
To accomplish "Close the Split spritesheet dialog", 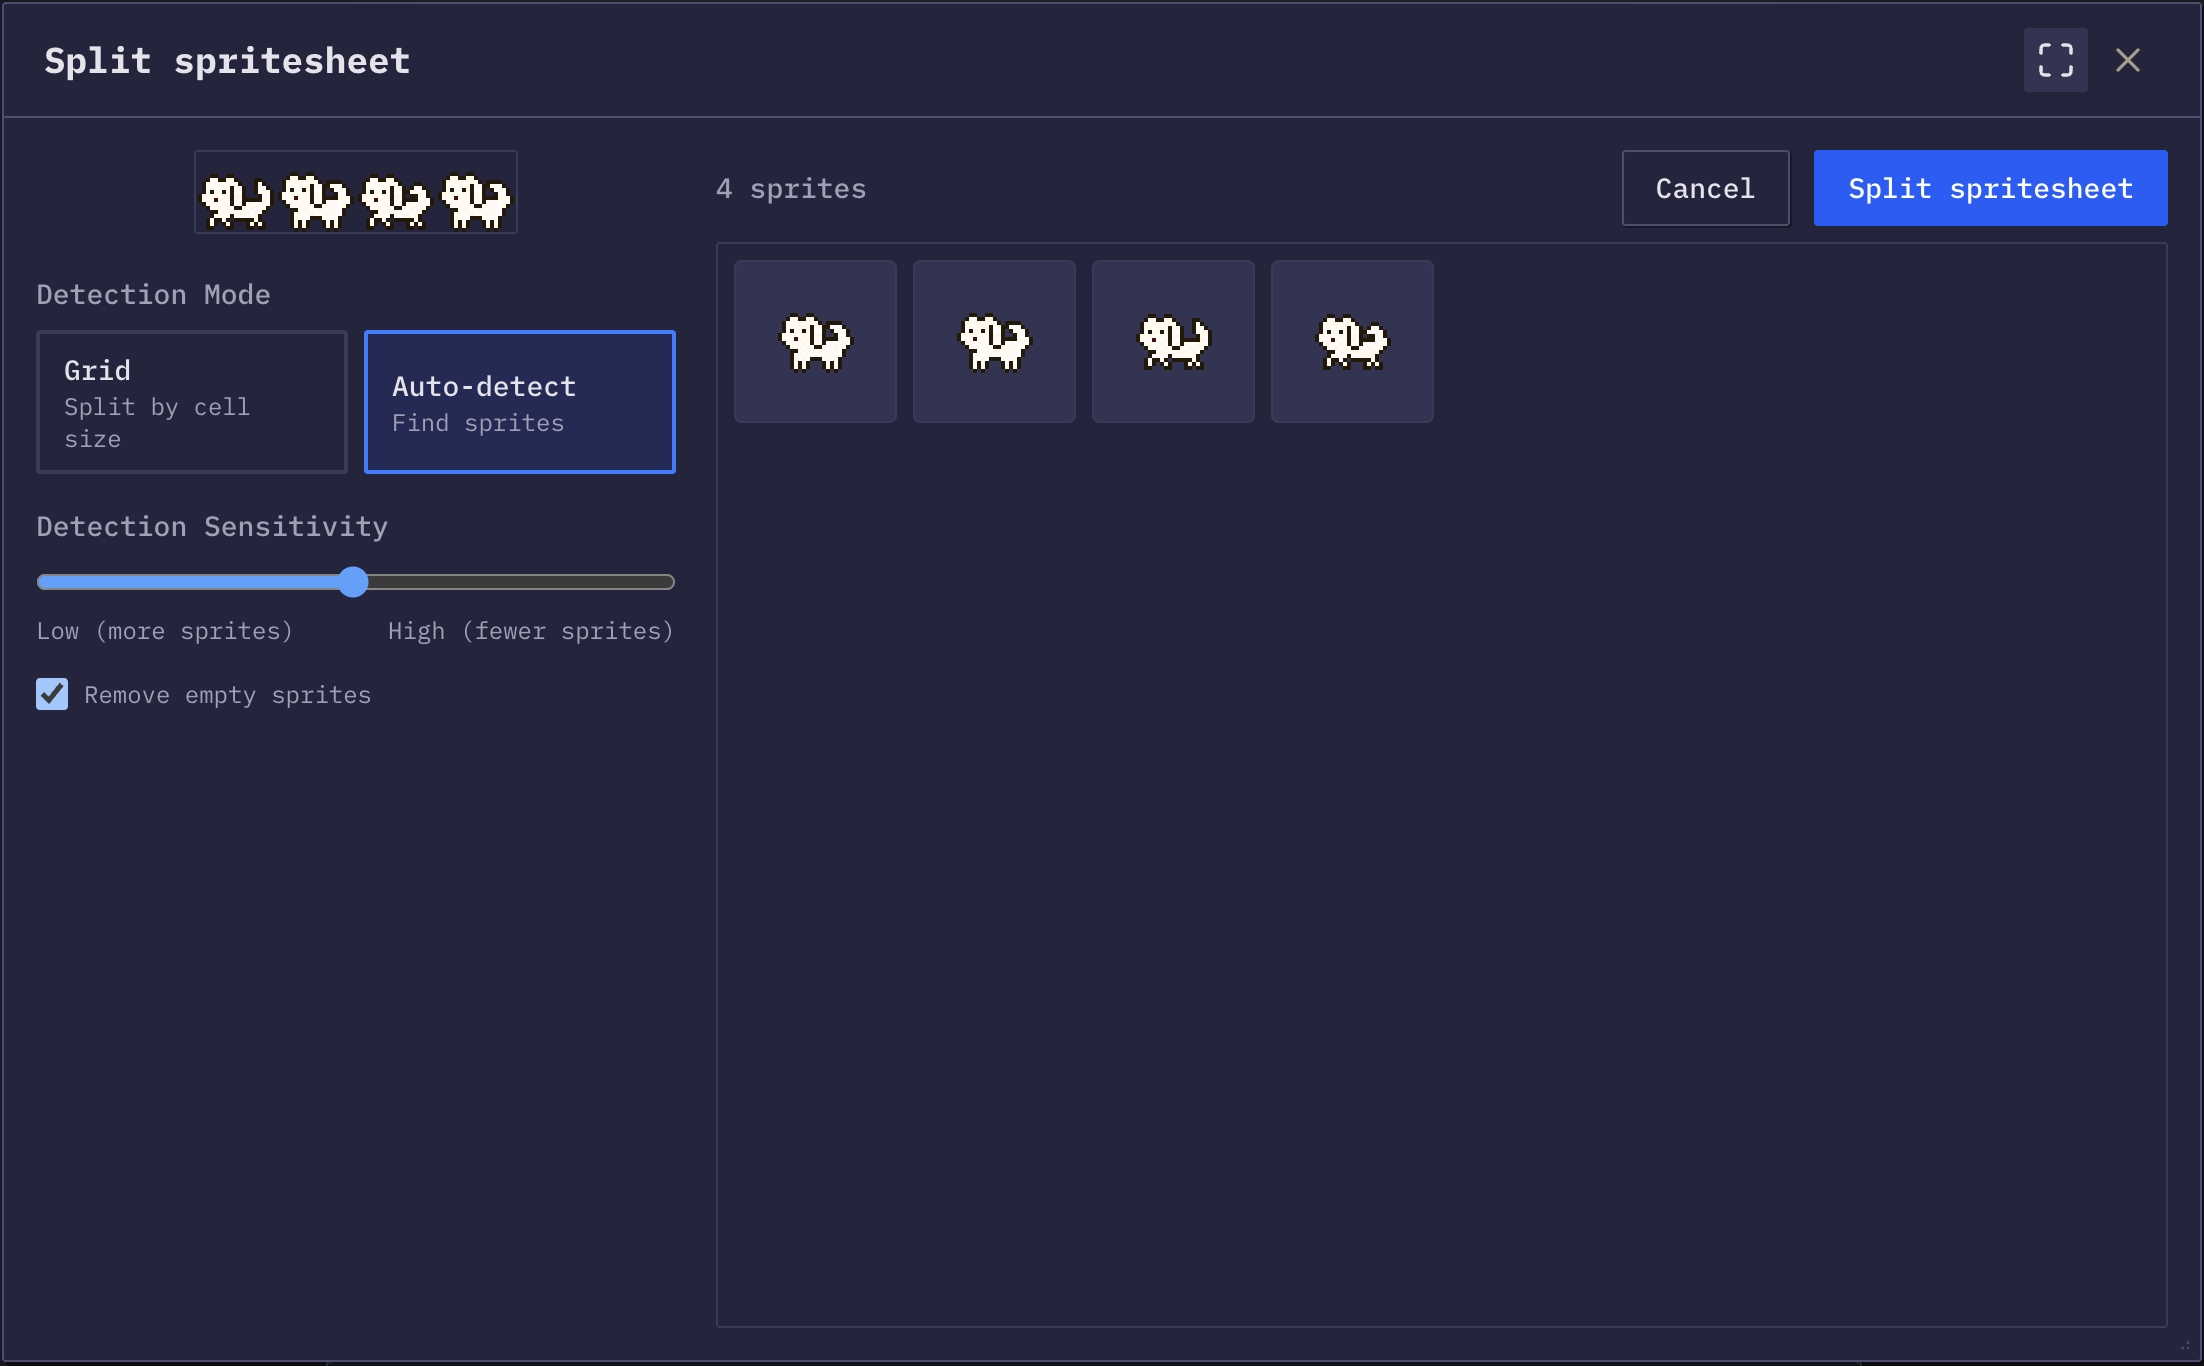I will tap(2128, 60).
